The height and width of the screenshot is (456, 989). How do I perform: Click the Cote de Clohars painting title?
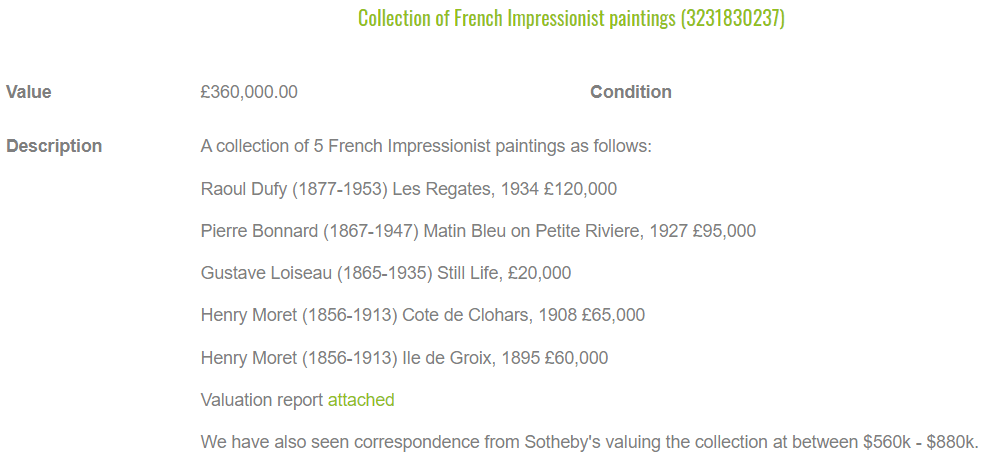[x=466, y=315]
